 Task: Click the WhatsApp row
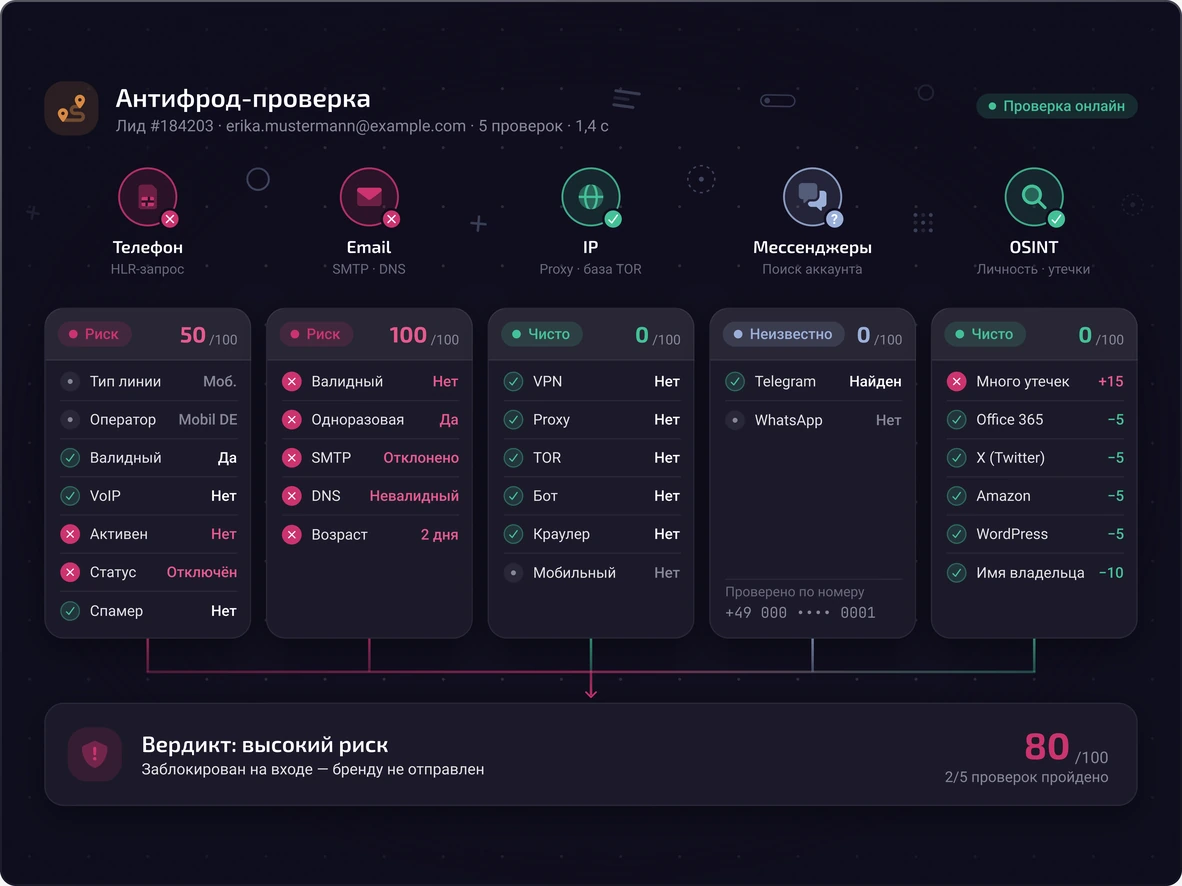click(x=813, y=420)
